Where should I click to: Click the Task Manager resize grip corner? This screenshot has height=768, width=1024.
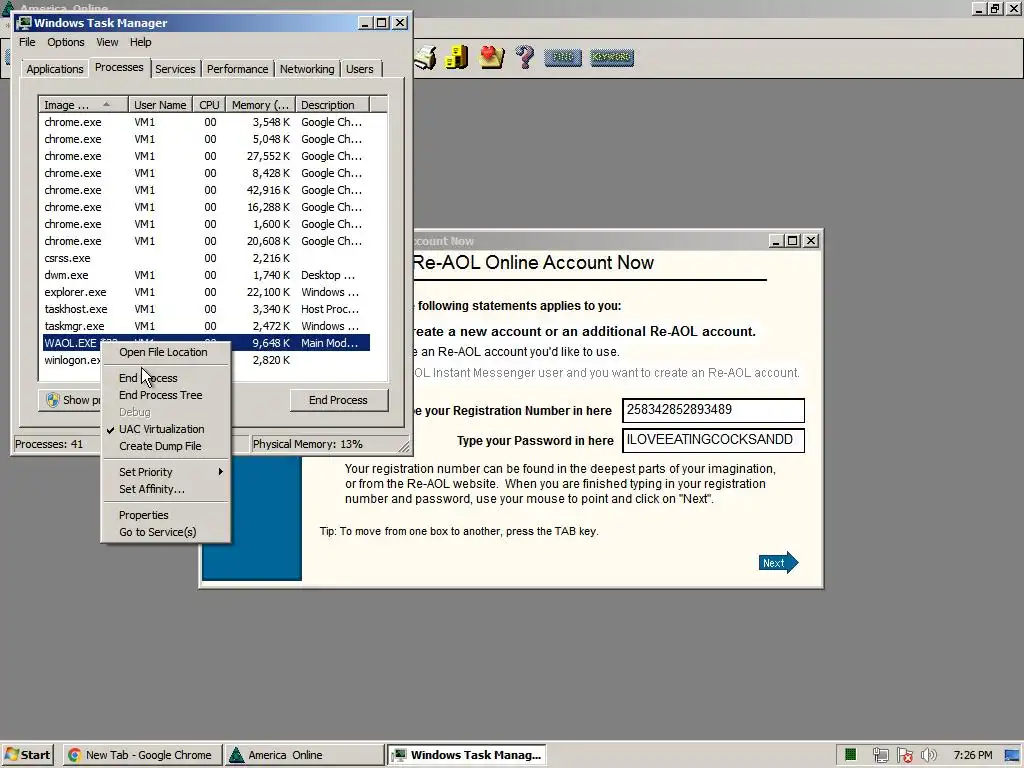click(404, 447)
